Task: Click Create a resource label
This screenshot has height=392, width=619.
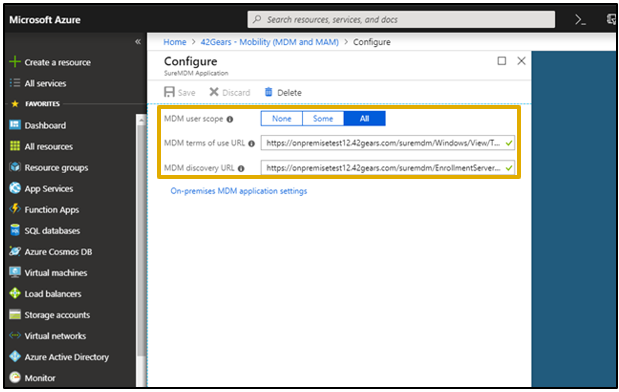Action: point(57,62)
